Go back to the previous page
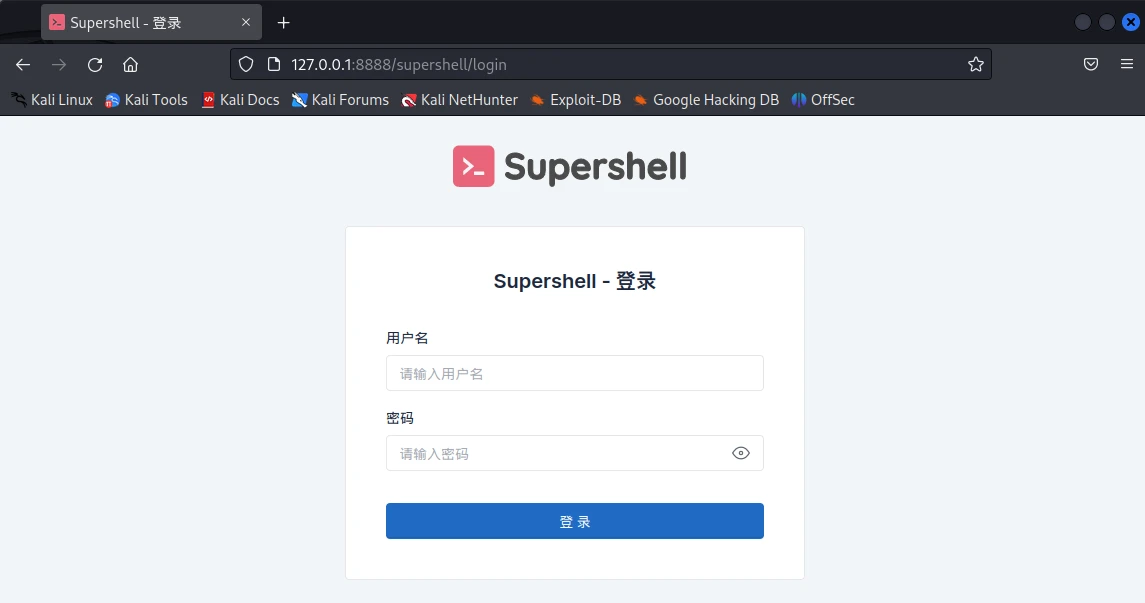The width and height of the screenshot is (1145, 603). click(23, 65)
